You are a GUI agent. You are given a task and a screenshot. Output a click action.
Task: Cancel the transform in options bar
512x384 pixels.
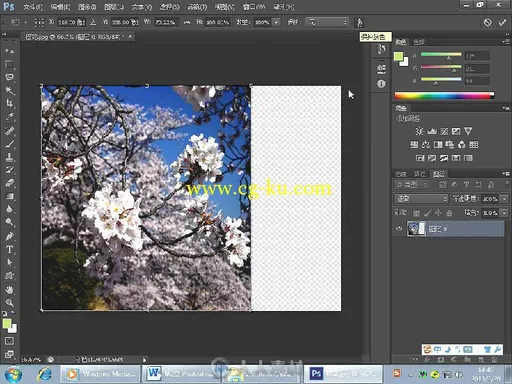point(487,22)
